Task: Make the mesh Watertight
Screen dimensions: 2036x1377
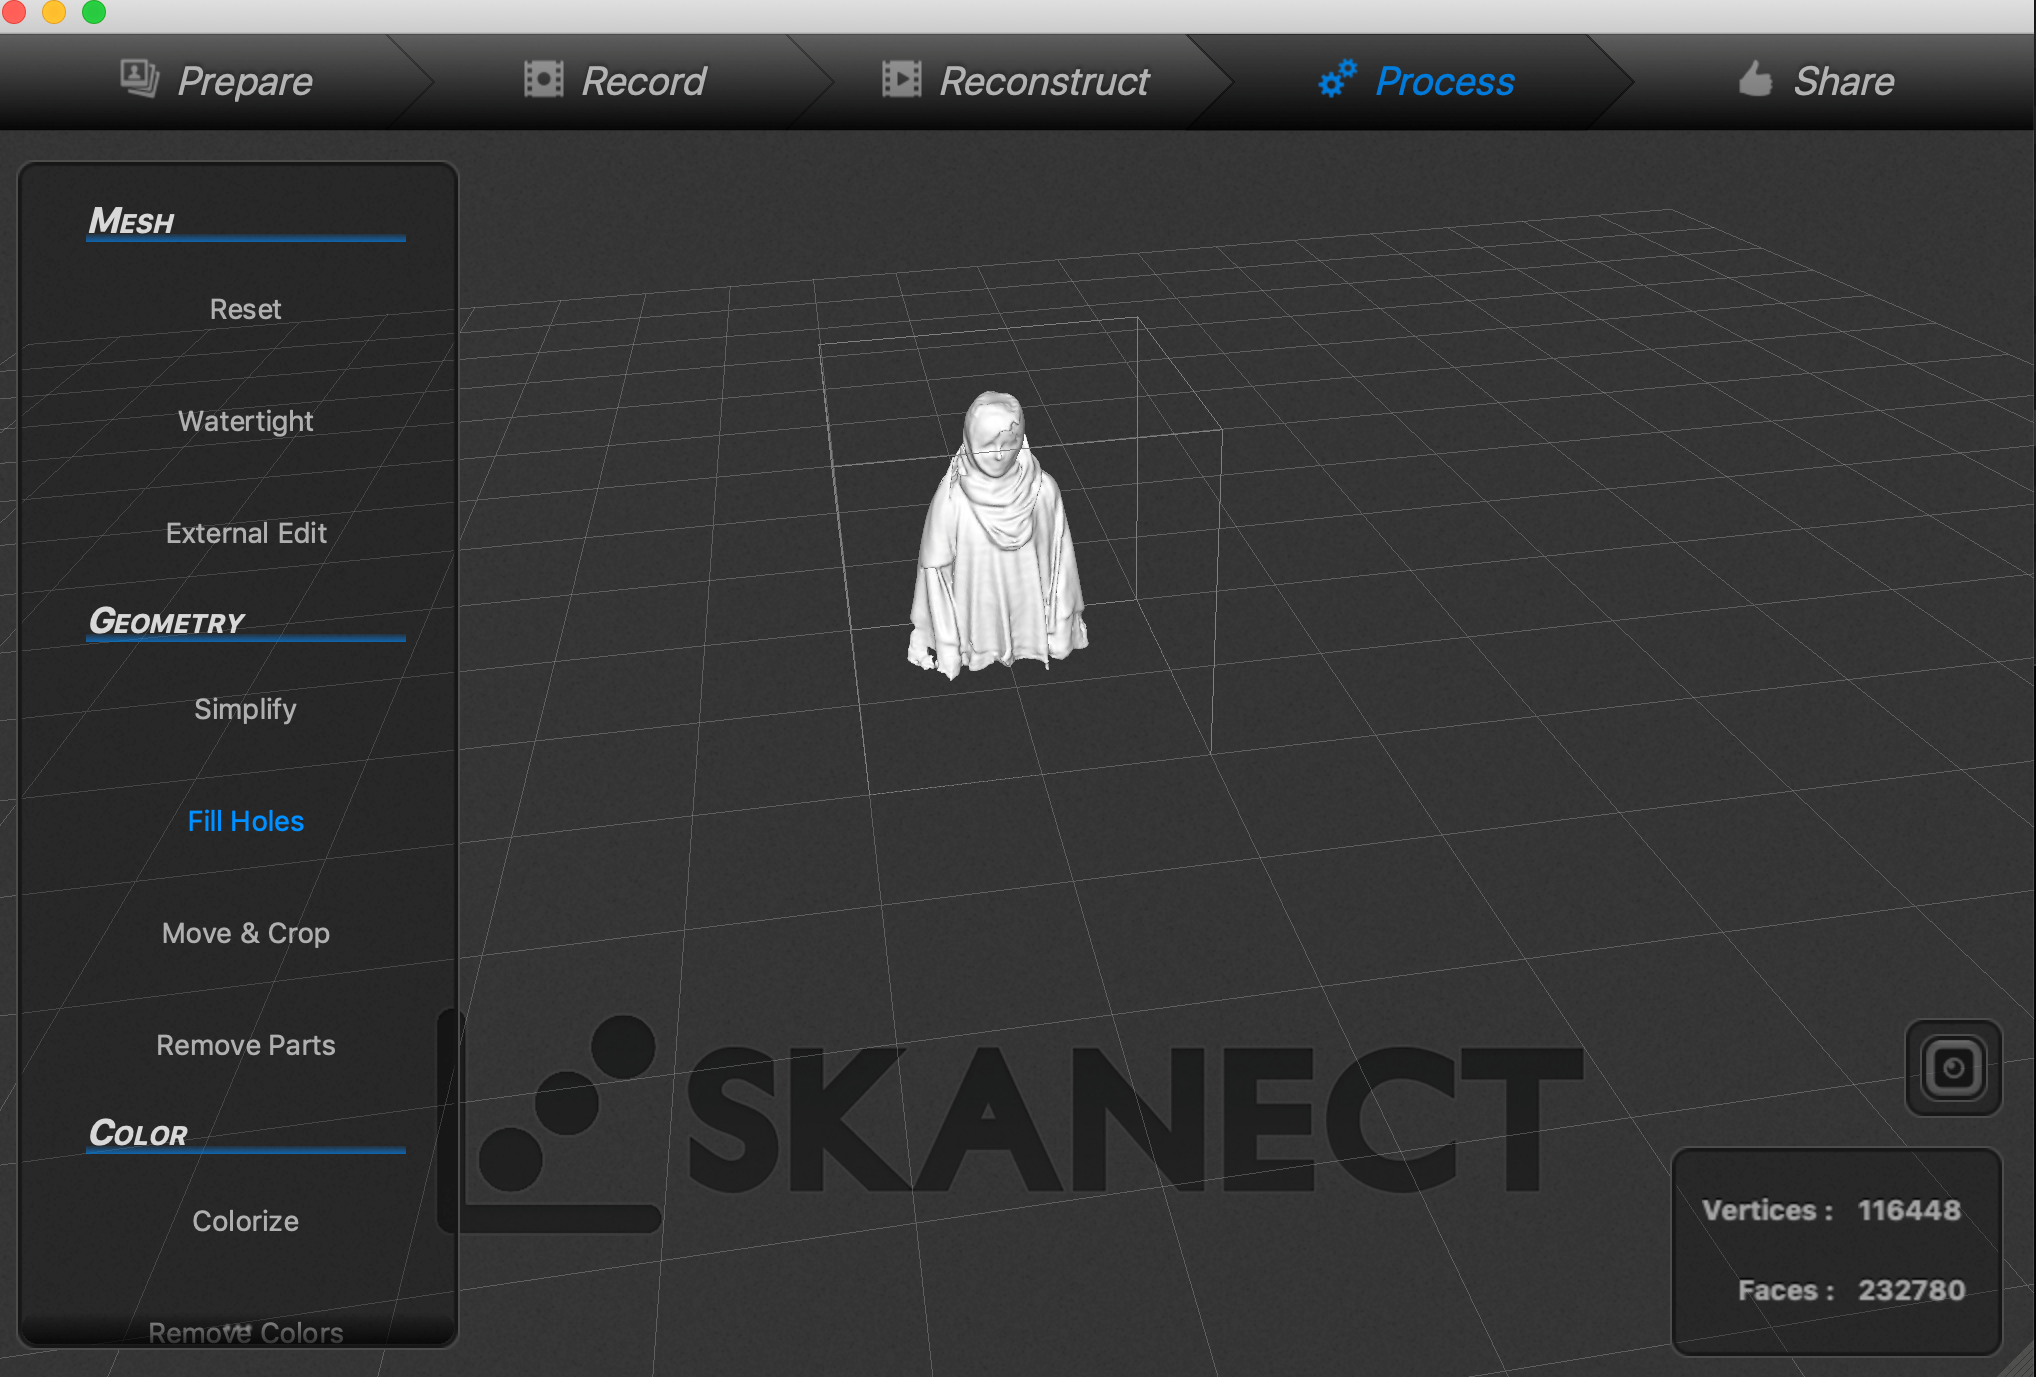Action: coord(245,421)
